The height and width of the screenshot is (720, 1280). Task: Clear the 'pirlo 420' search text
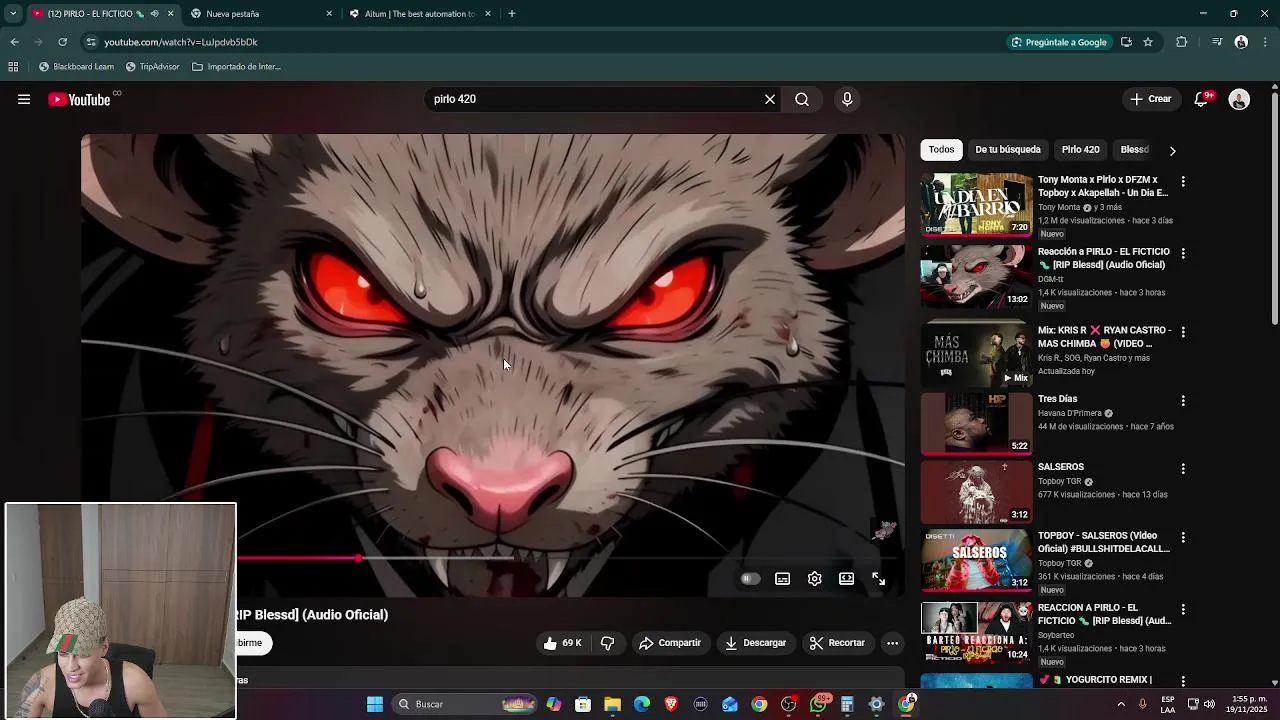(x=770, y=99)
